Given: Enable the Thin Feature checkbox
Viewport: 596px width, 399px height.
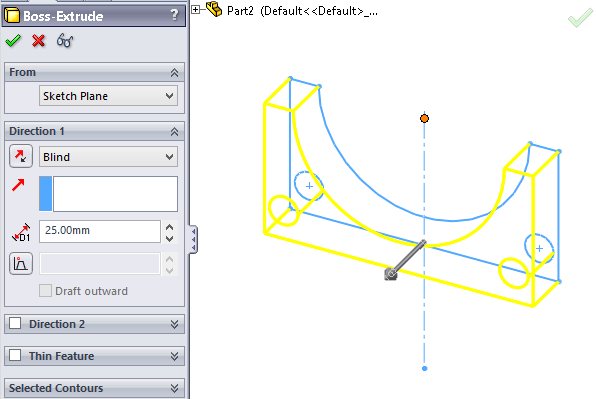Looking at the screenshot, I should tap(15, 355).
